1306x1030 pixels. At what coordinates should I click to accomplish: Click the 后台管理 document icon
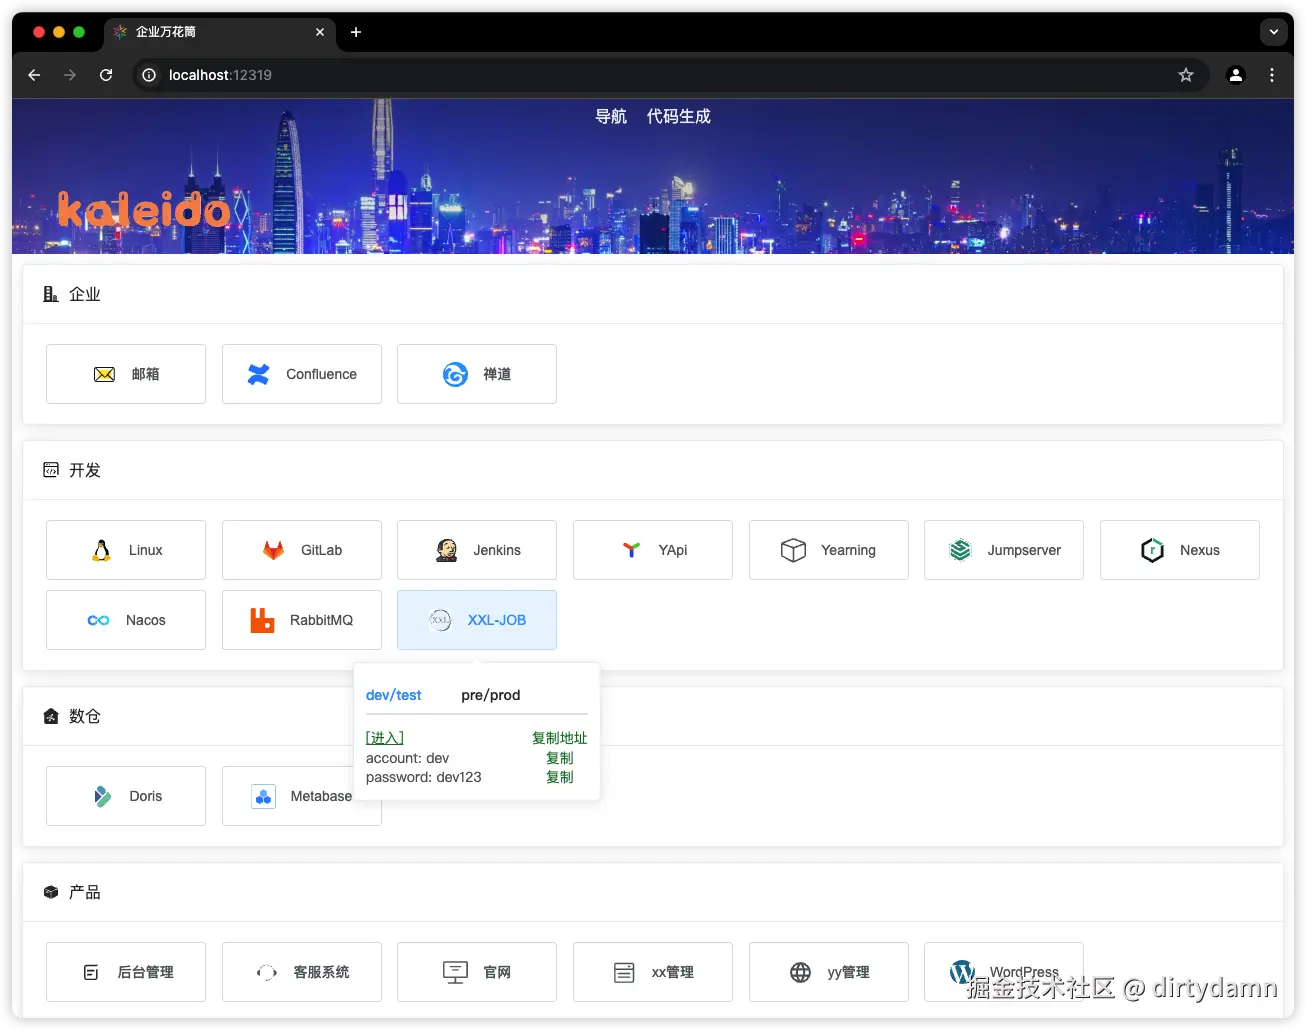pos(91,972)
